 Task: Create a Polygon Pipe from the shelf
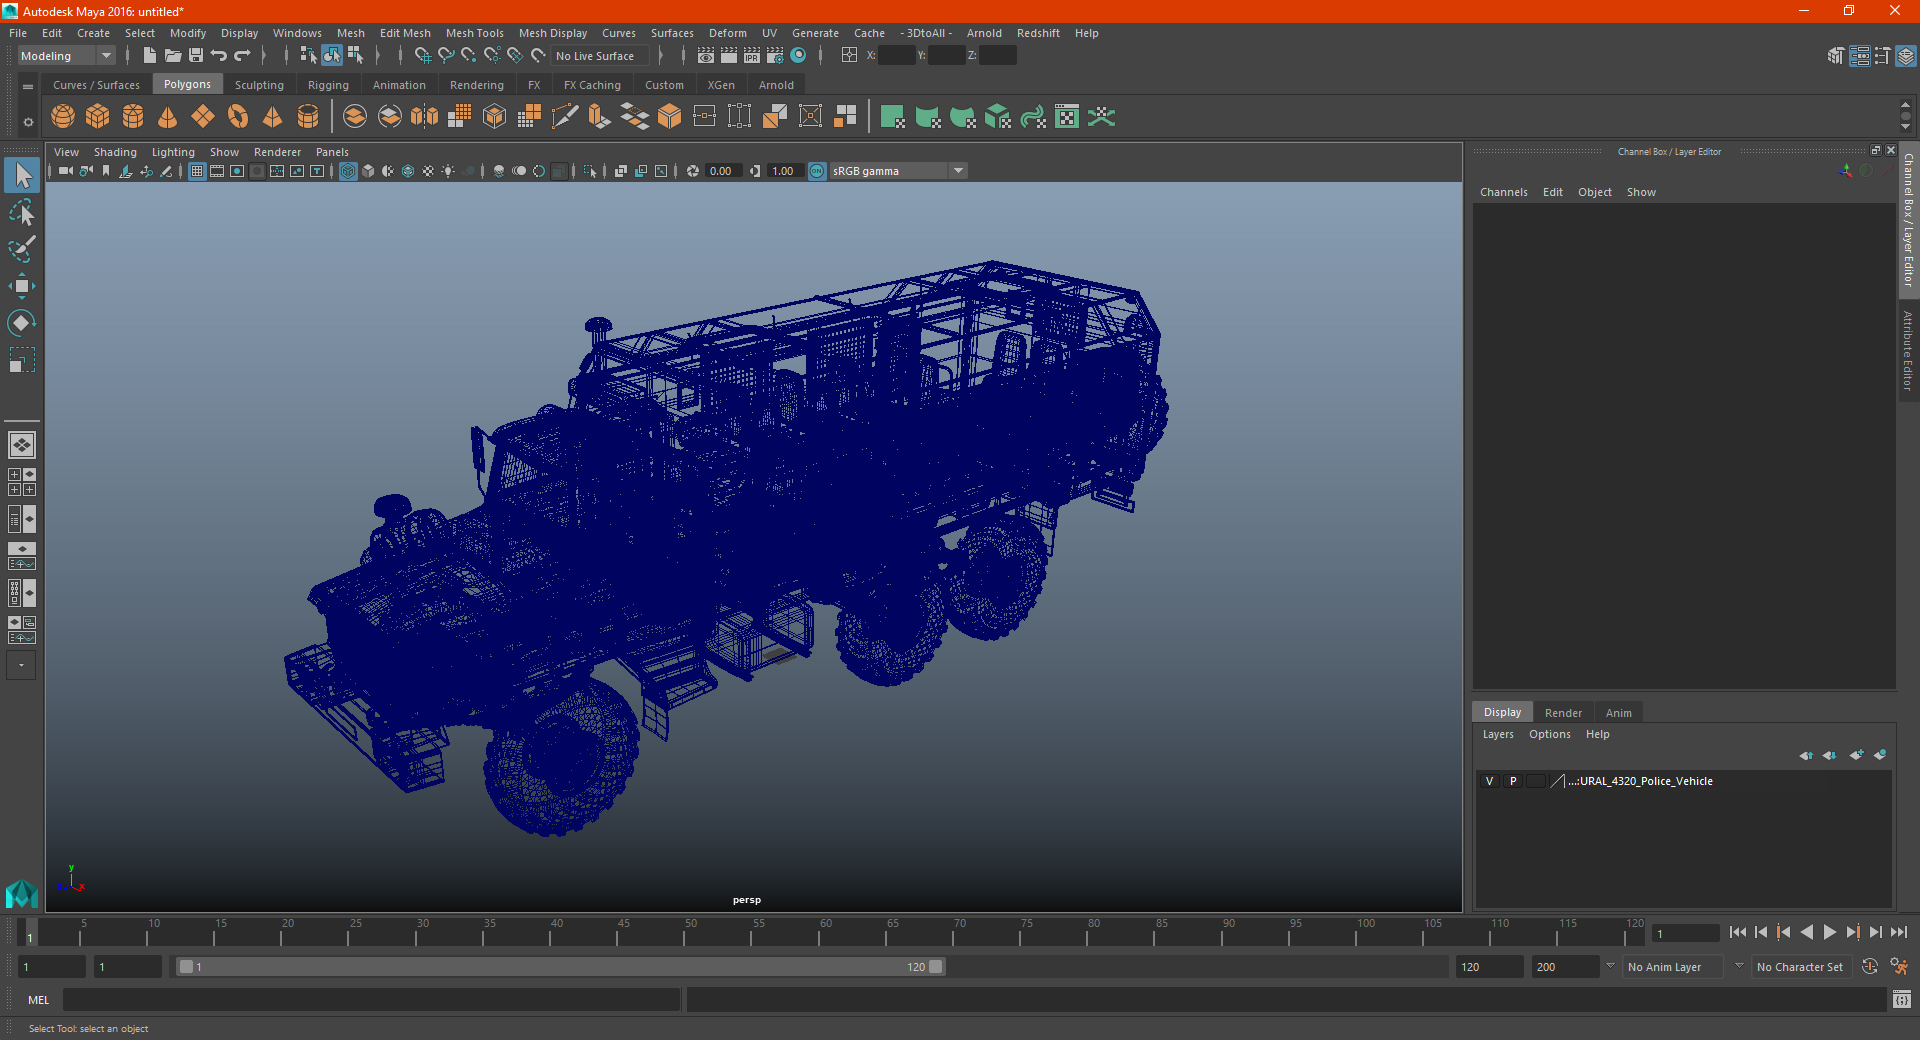click(308, 117)
